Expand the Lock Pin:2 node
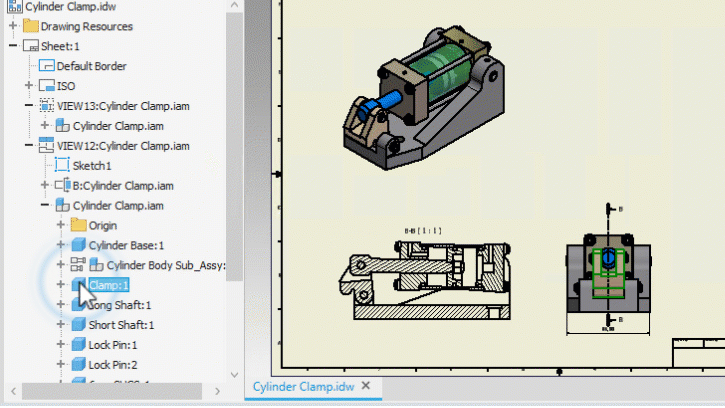 click(61, 364)
